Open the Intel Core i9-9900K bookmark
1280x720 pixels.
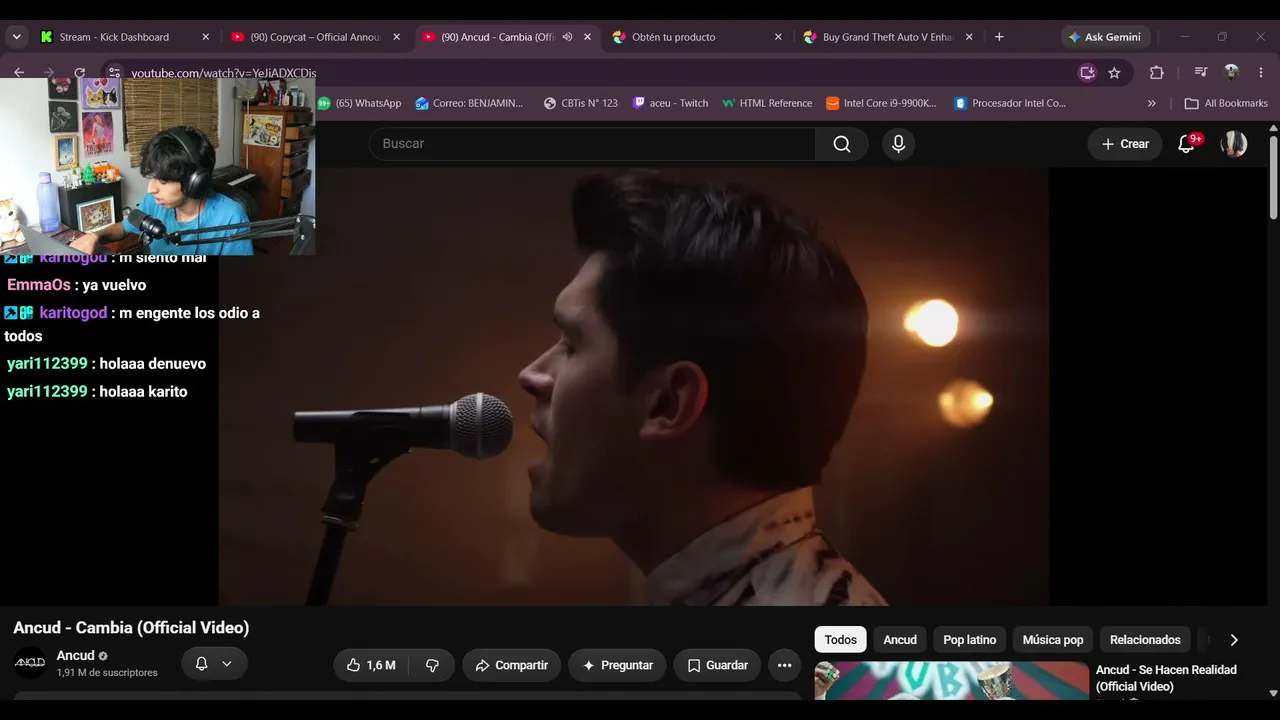pos(881,103)
